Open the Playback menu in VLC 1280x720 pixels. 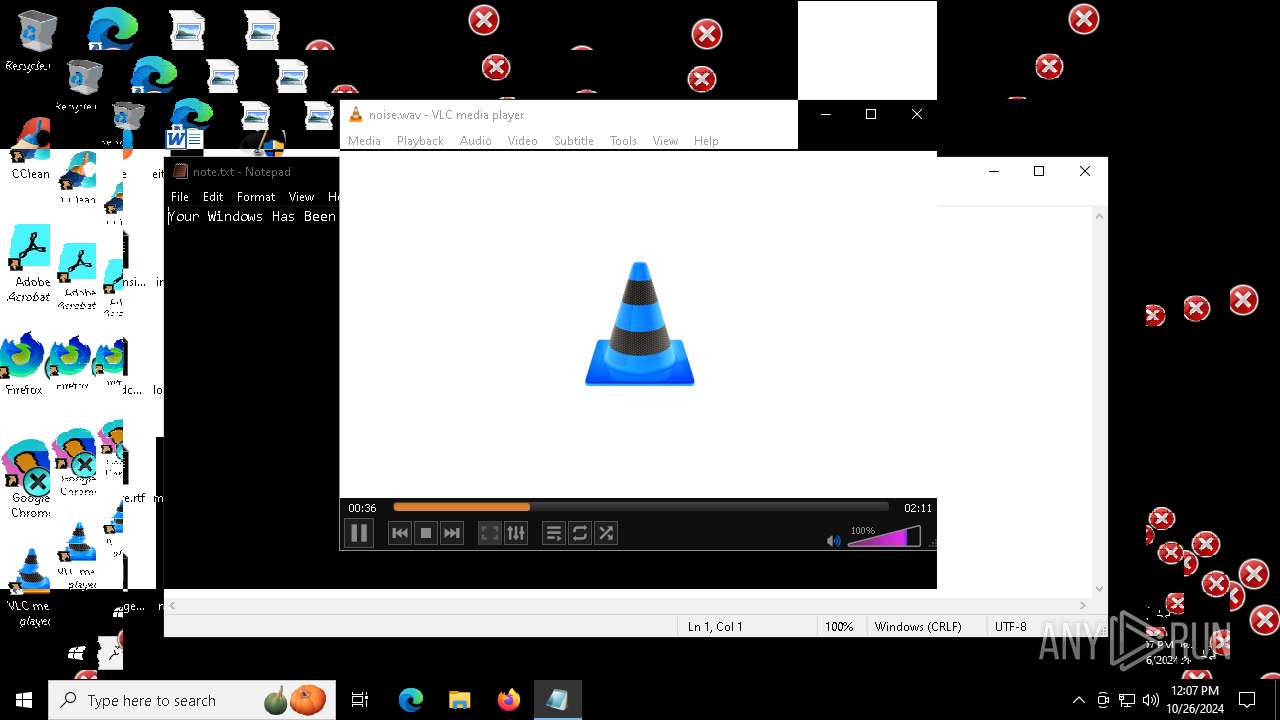[420, 141]
